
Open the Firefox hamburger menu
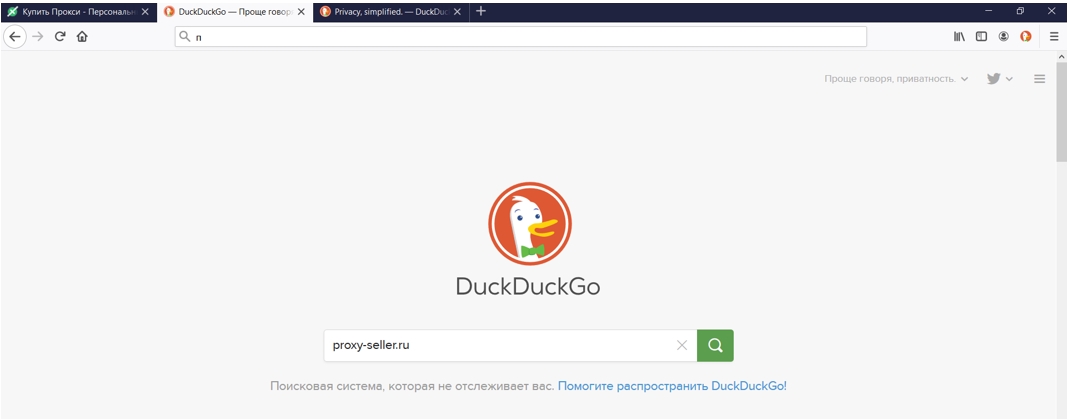1054,37
